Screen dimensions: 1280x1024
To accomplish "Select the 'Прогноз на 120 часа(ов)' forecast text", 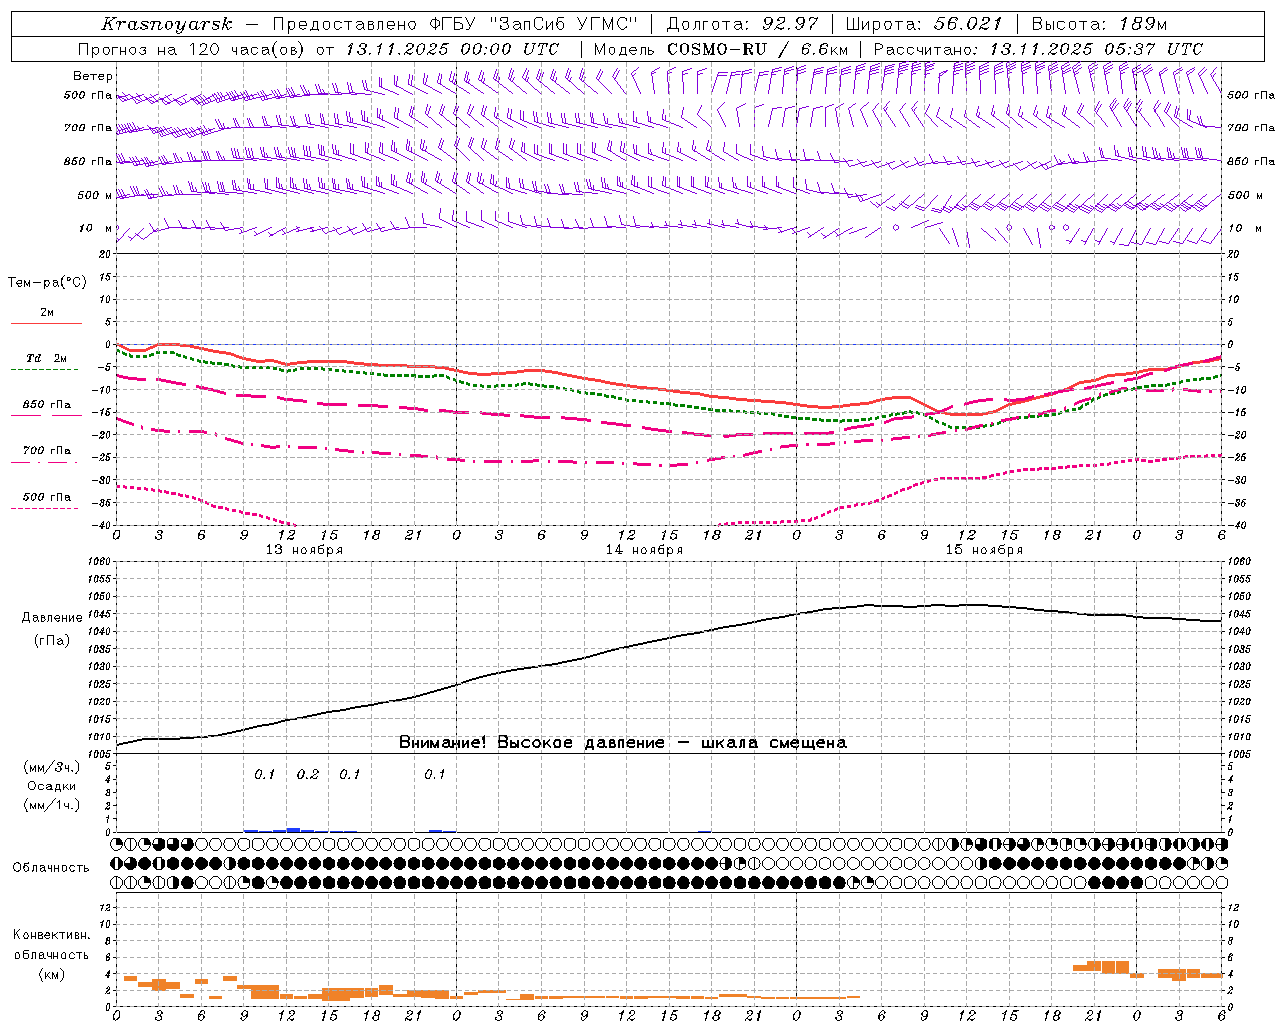I will pyautogui.click(x=192, y=49).
